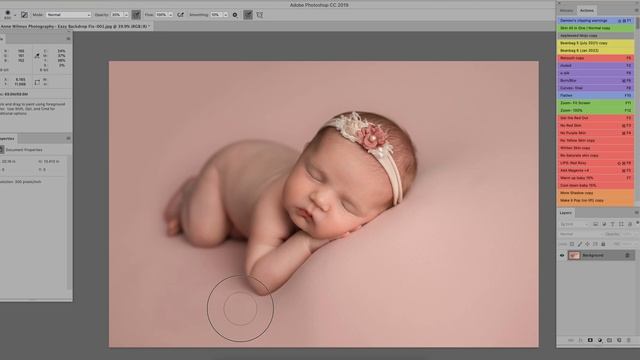Image resolution: width=640 pixels, height=360 pixels.
Task: Open the Opacity slider arrow
Action: 126,15
